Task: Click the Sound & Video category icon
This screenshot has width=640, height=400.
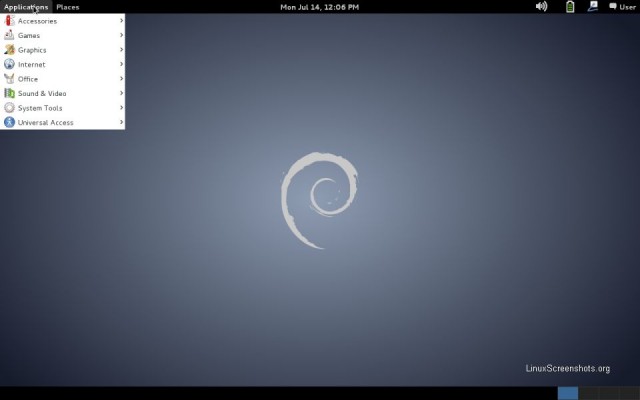Action: pos(9,93)
